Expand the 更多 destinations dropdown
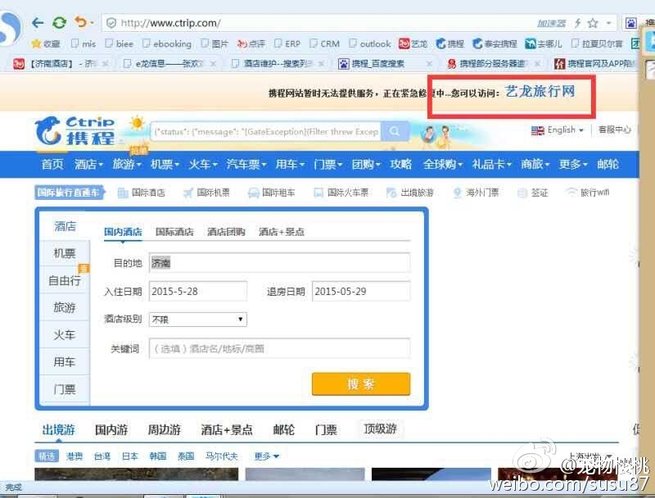 point(265,456)
